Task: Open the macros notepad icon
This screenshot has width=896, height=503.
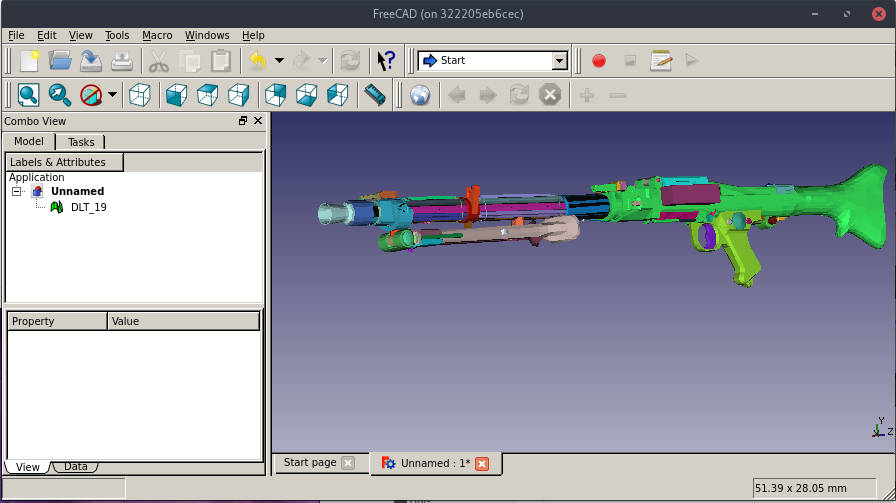Action: click(x=661, y=61)
